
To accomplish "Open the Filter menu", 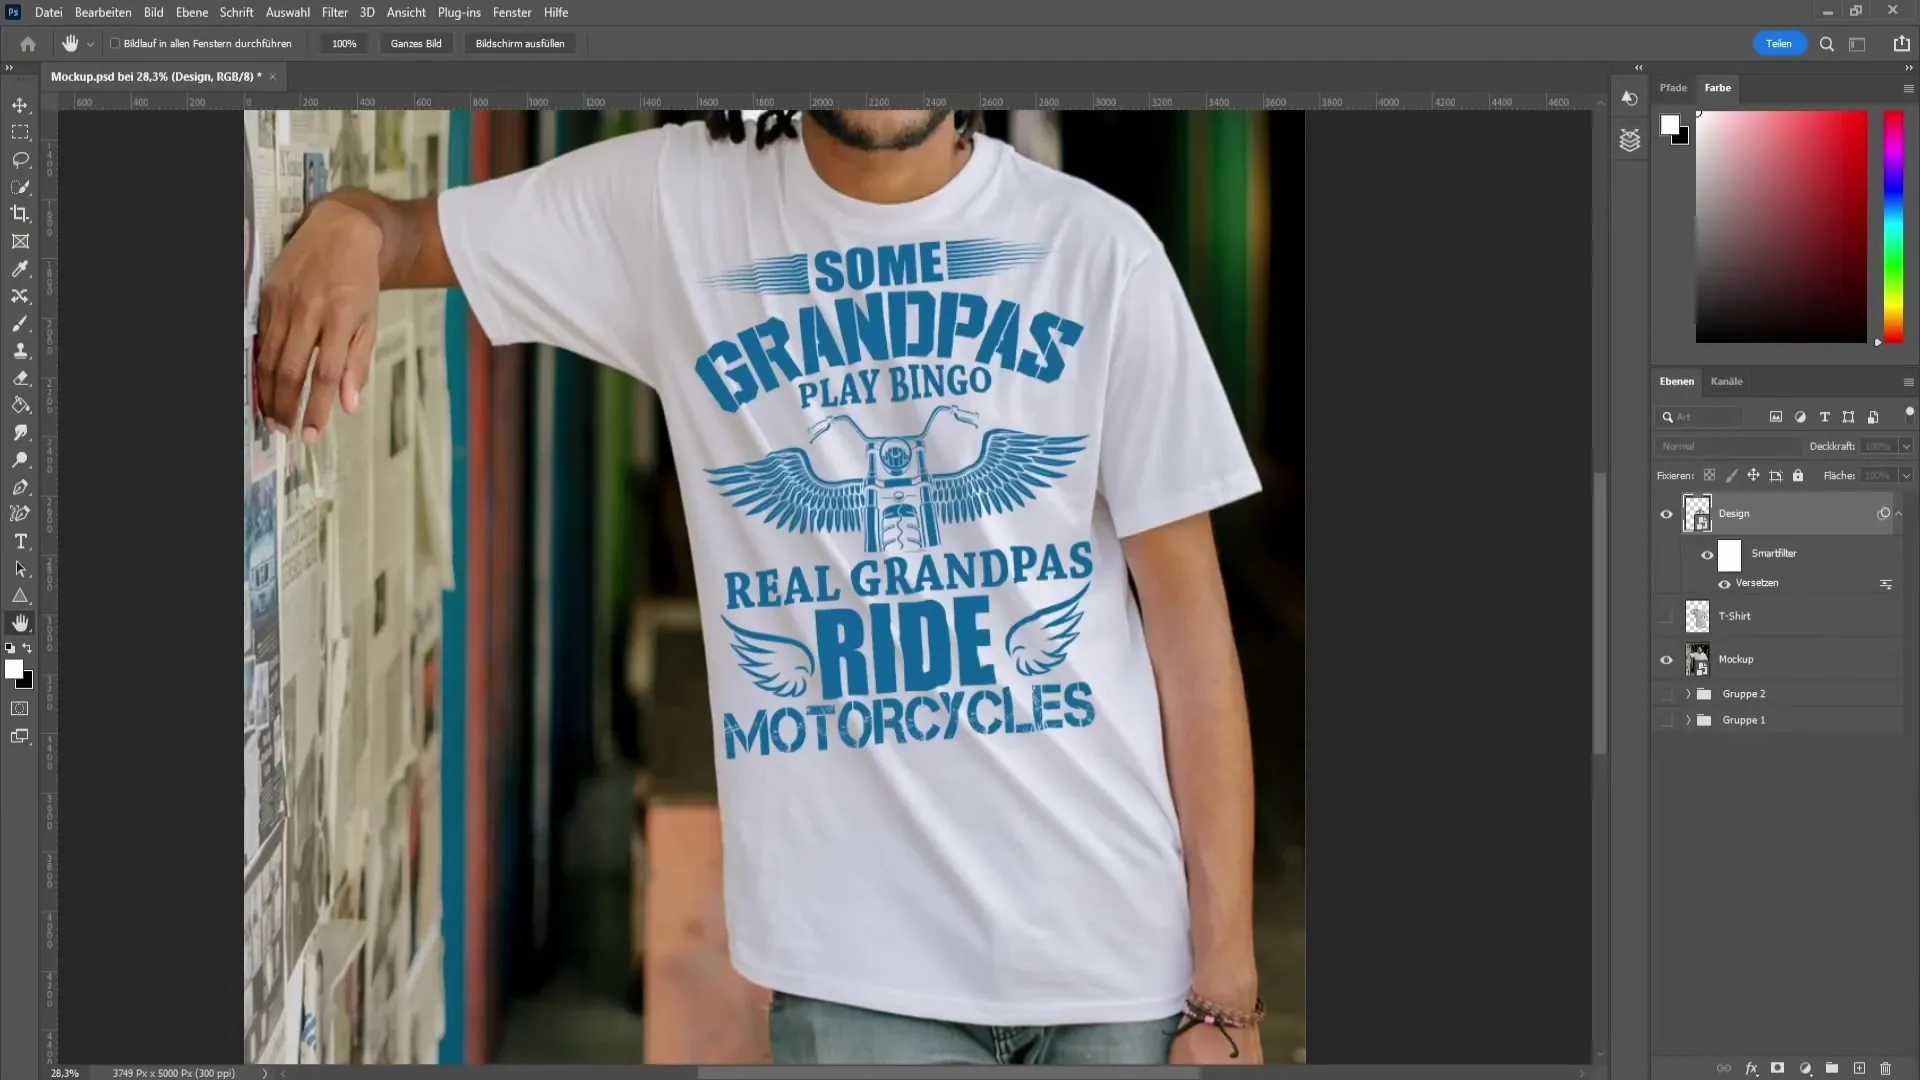I will point(335,12).
